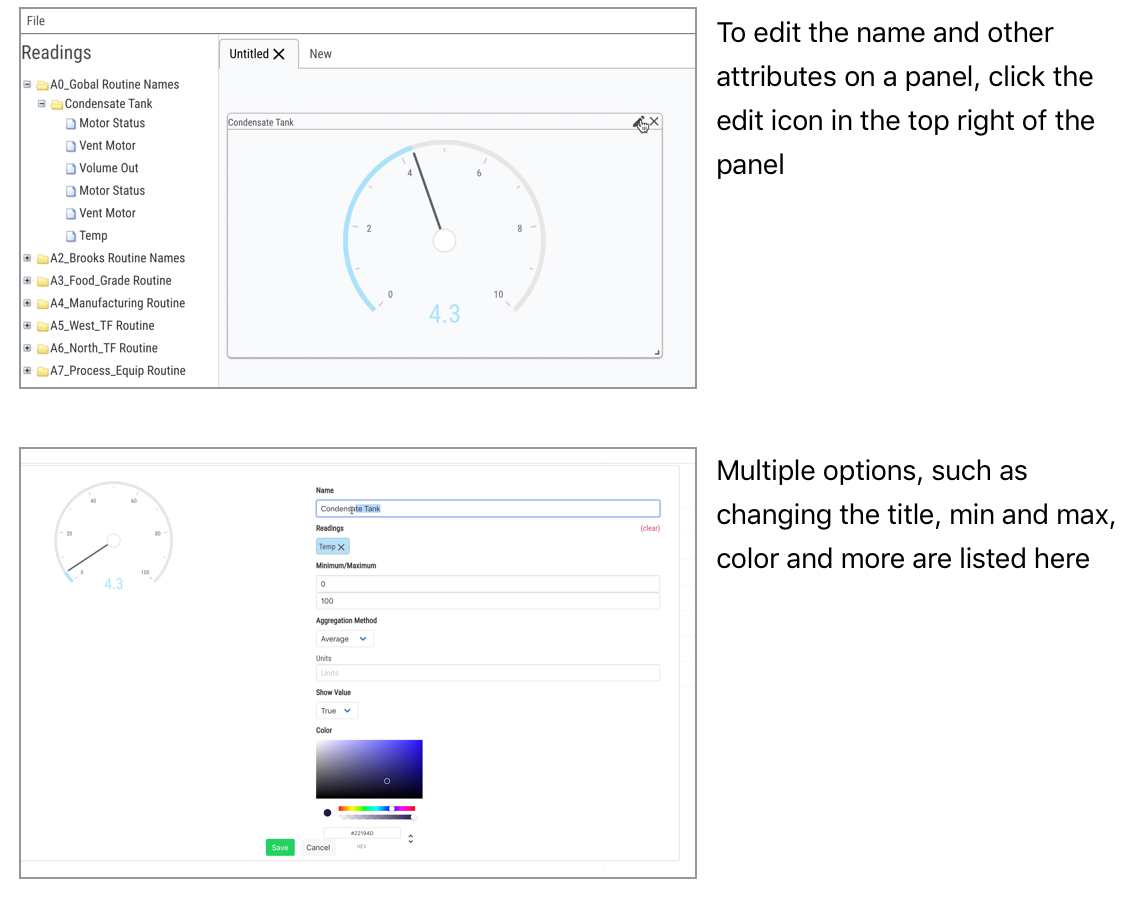
Task: Open the File menu
Action: point(36,21)
